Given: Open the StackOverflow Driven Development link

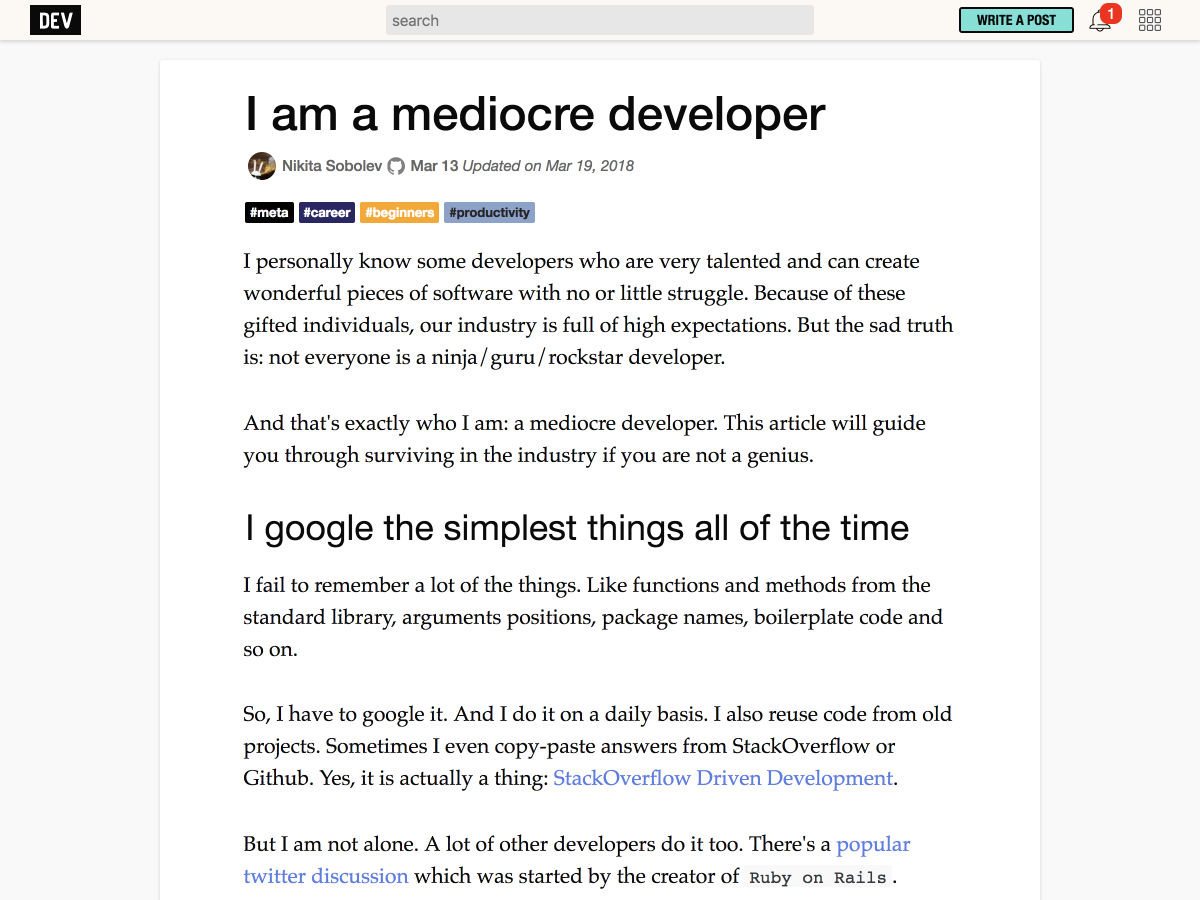Looking at the screenshot, I should (x=723, y=778).
